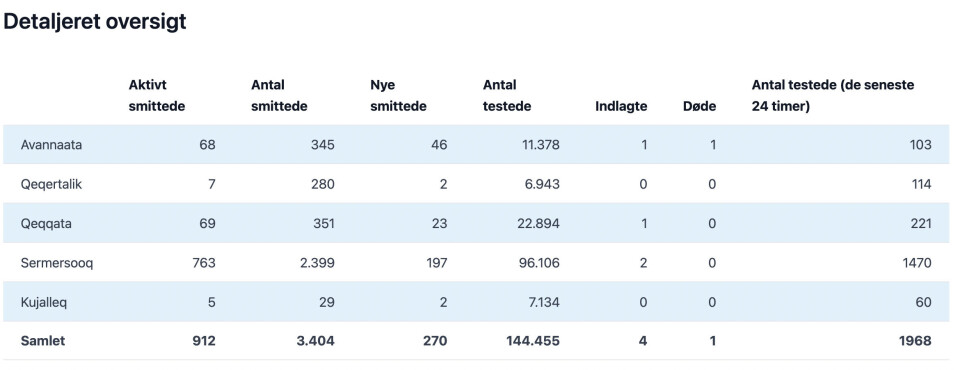Select Kujalleq total infected value 29
The image size is (960, 370).
coord(326,302)
